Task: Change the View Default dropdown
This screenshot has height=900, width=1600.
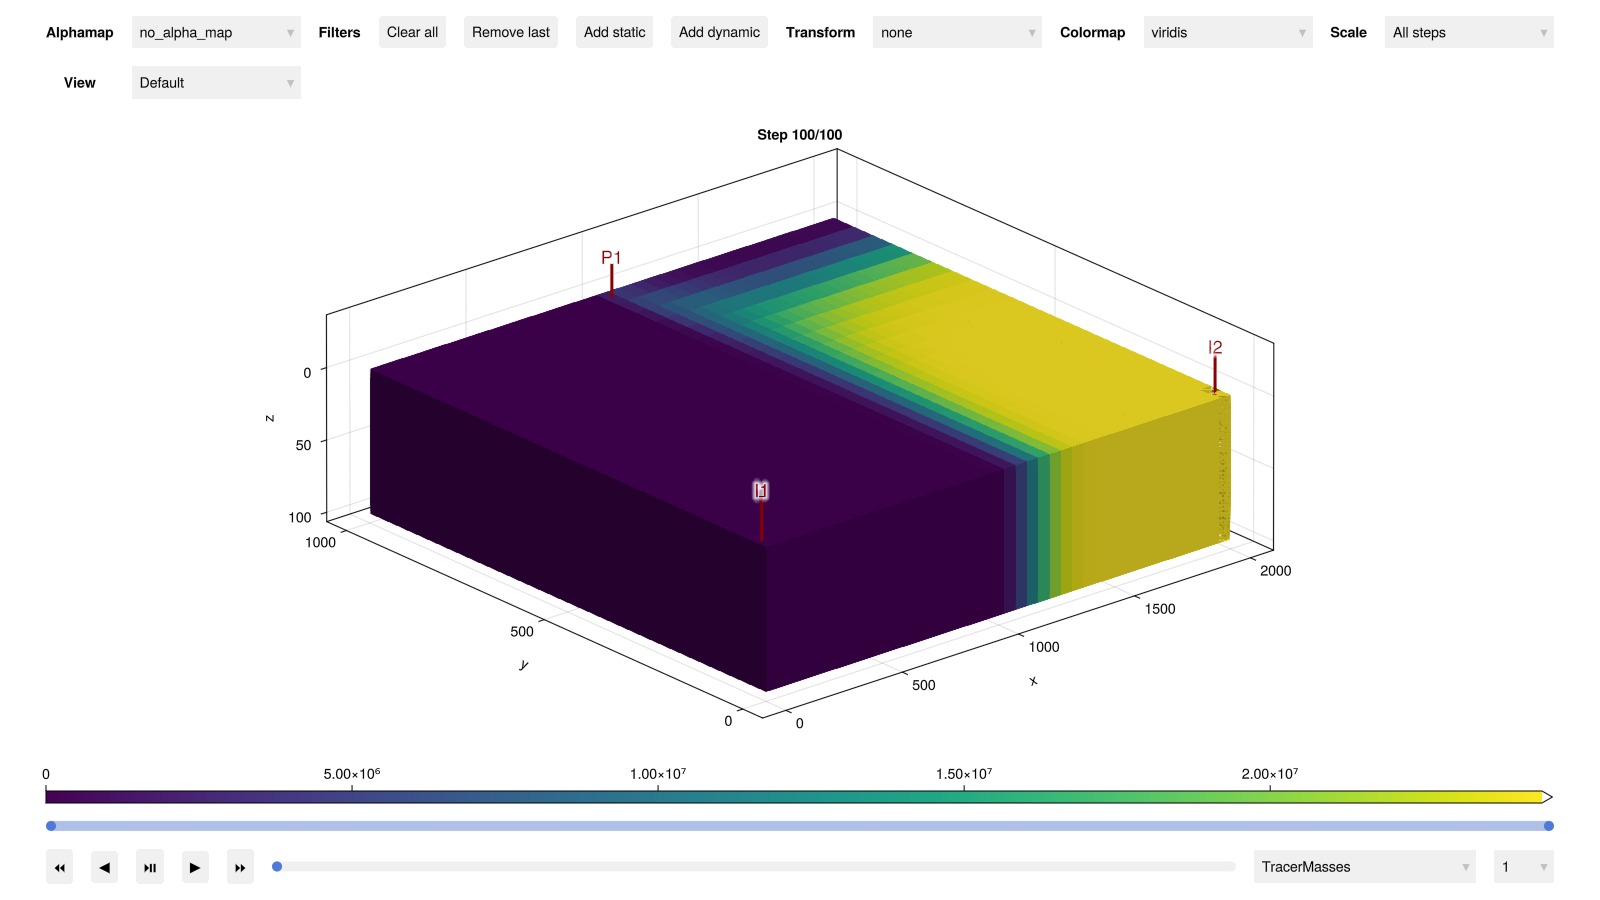Action: click(216, 83)
